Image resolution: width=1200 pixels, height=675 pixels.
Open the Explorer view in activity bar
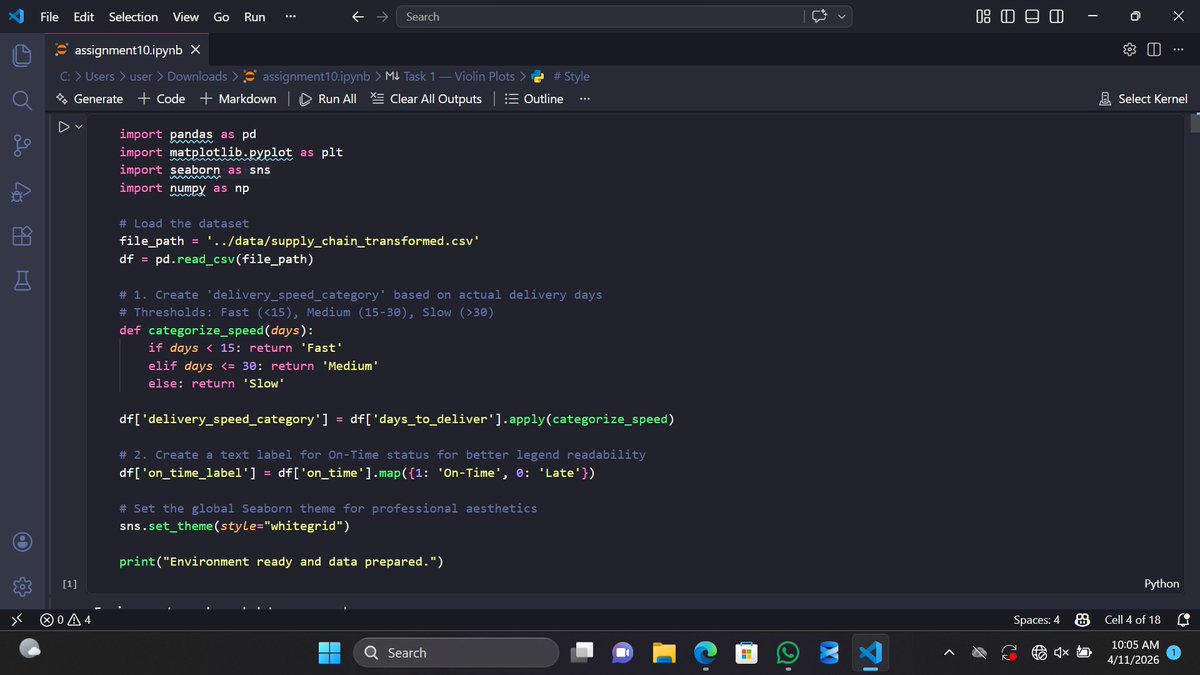coord(22,56)
